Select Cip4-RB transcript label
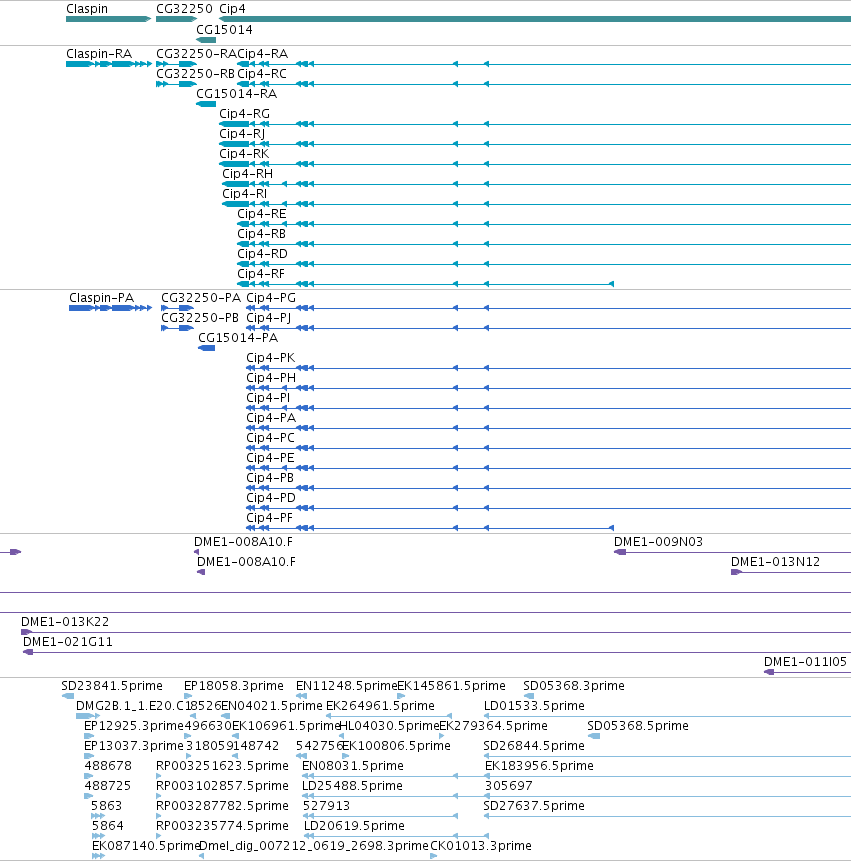 coord(261,234)
